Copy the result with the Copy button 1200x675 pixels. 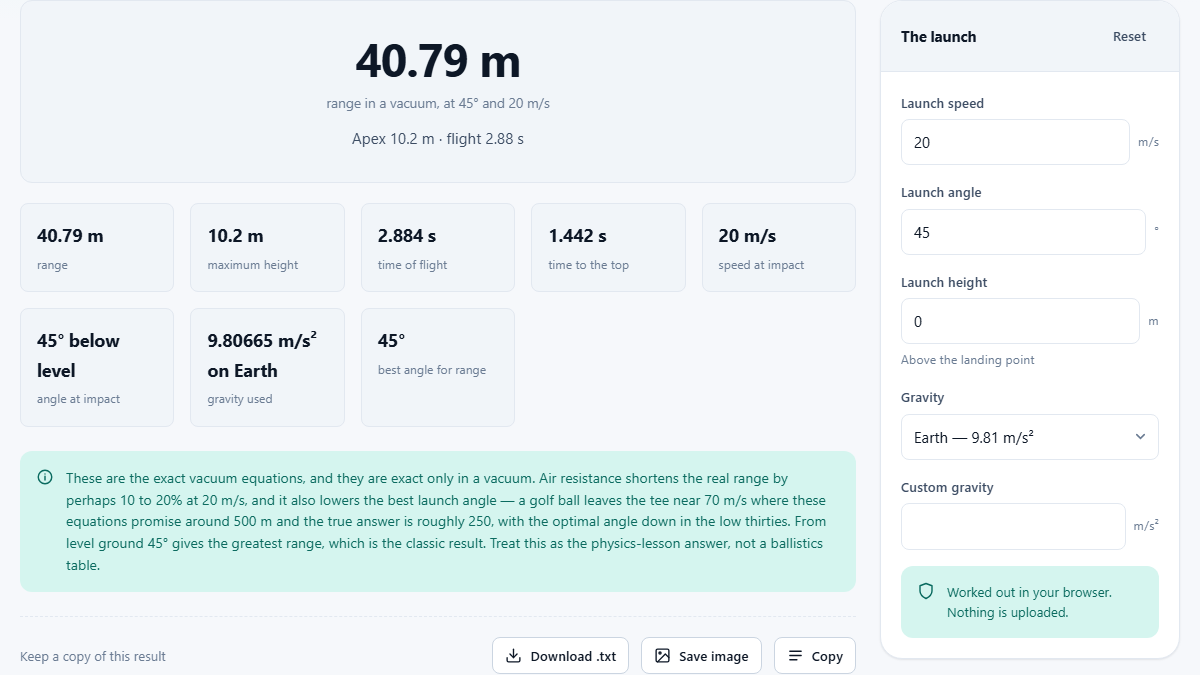tap(815, 656)
